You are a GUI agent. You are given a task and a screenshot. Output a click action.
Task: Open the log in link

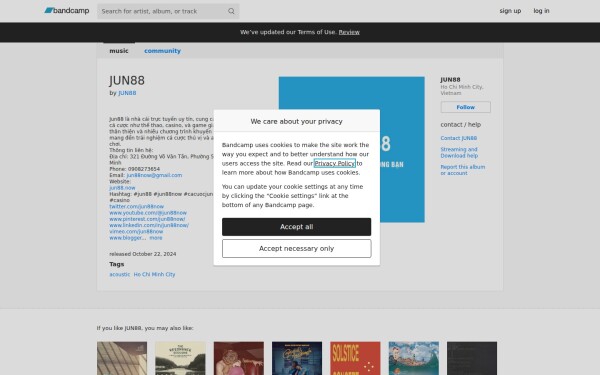541,11
